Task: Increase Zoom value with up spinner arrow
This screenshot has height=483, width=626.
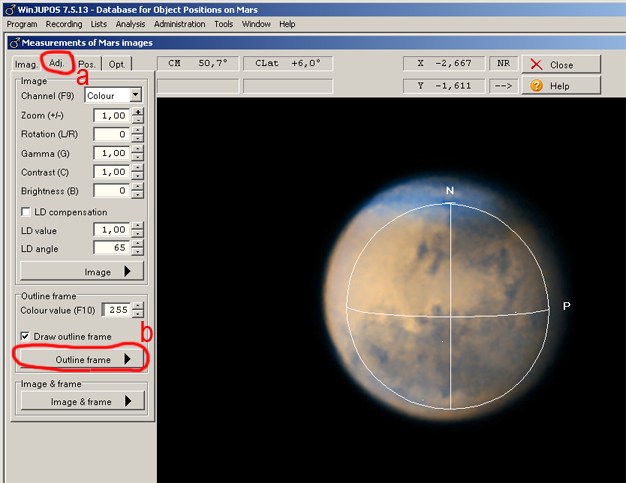Action: 138,111
